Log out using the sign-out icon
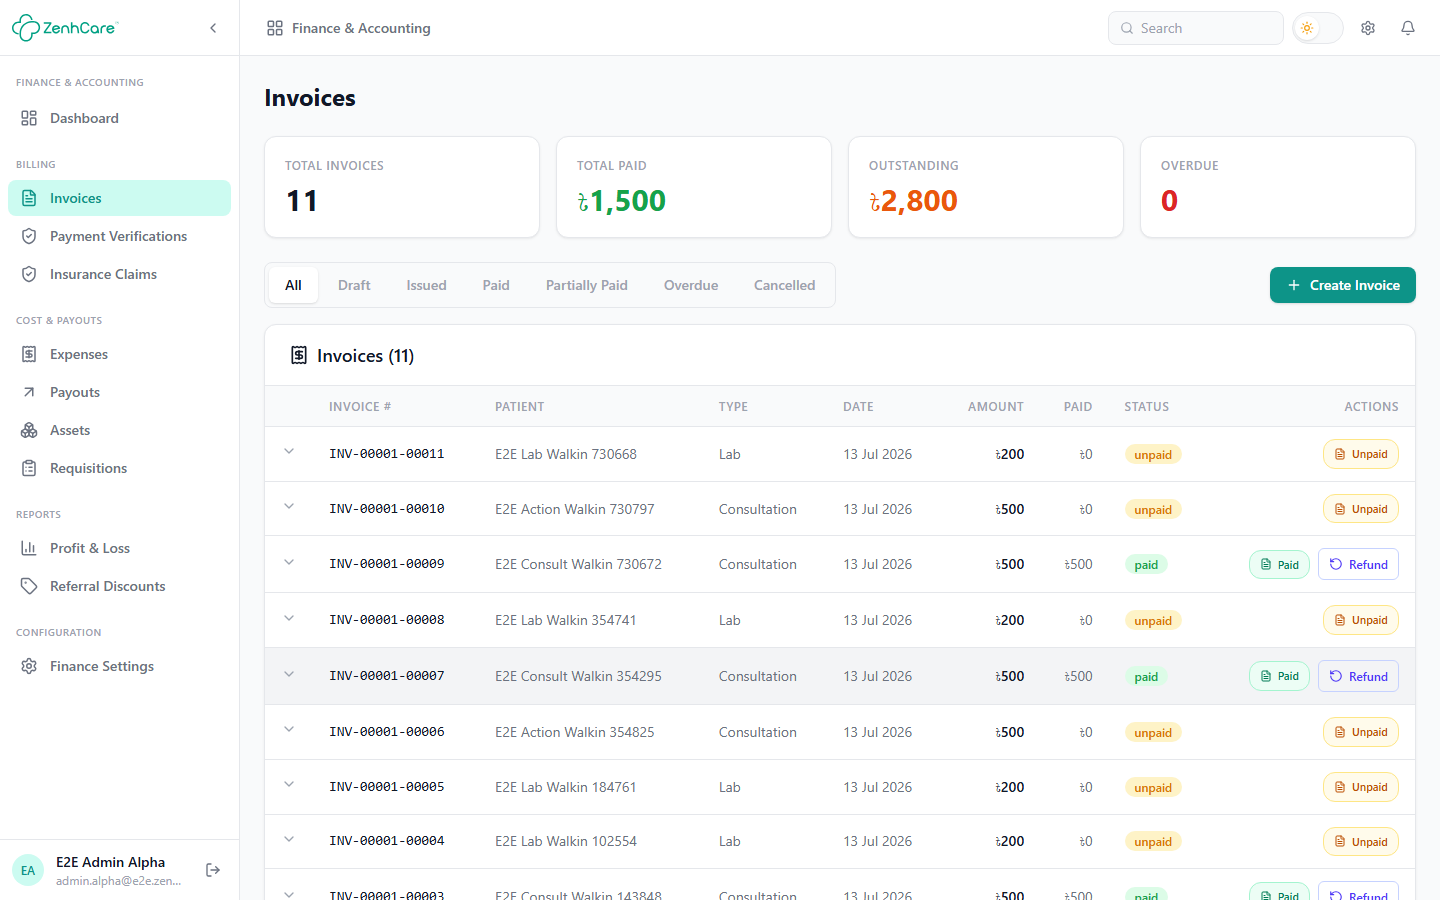The image size is (1440, 900). (213, 870)
